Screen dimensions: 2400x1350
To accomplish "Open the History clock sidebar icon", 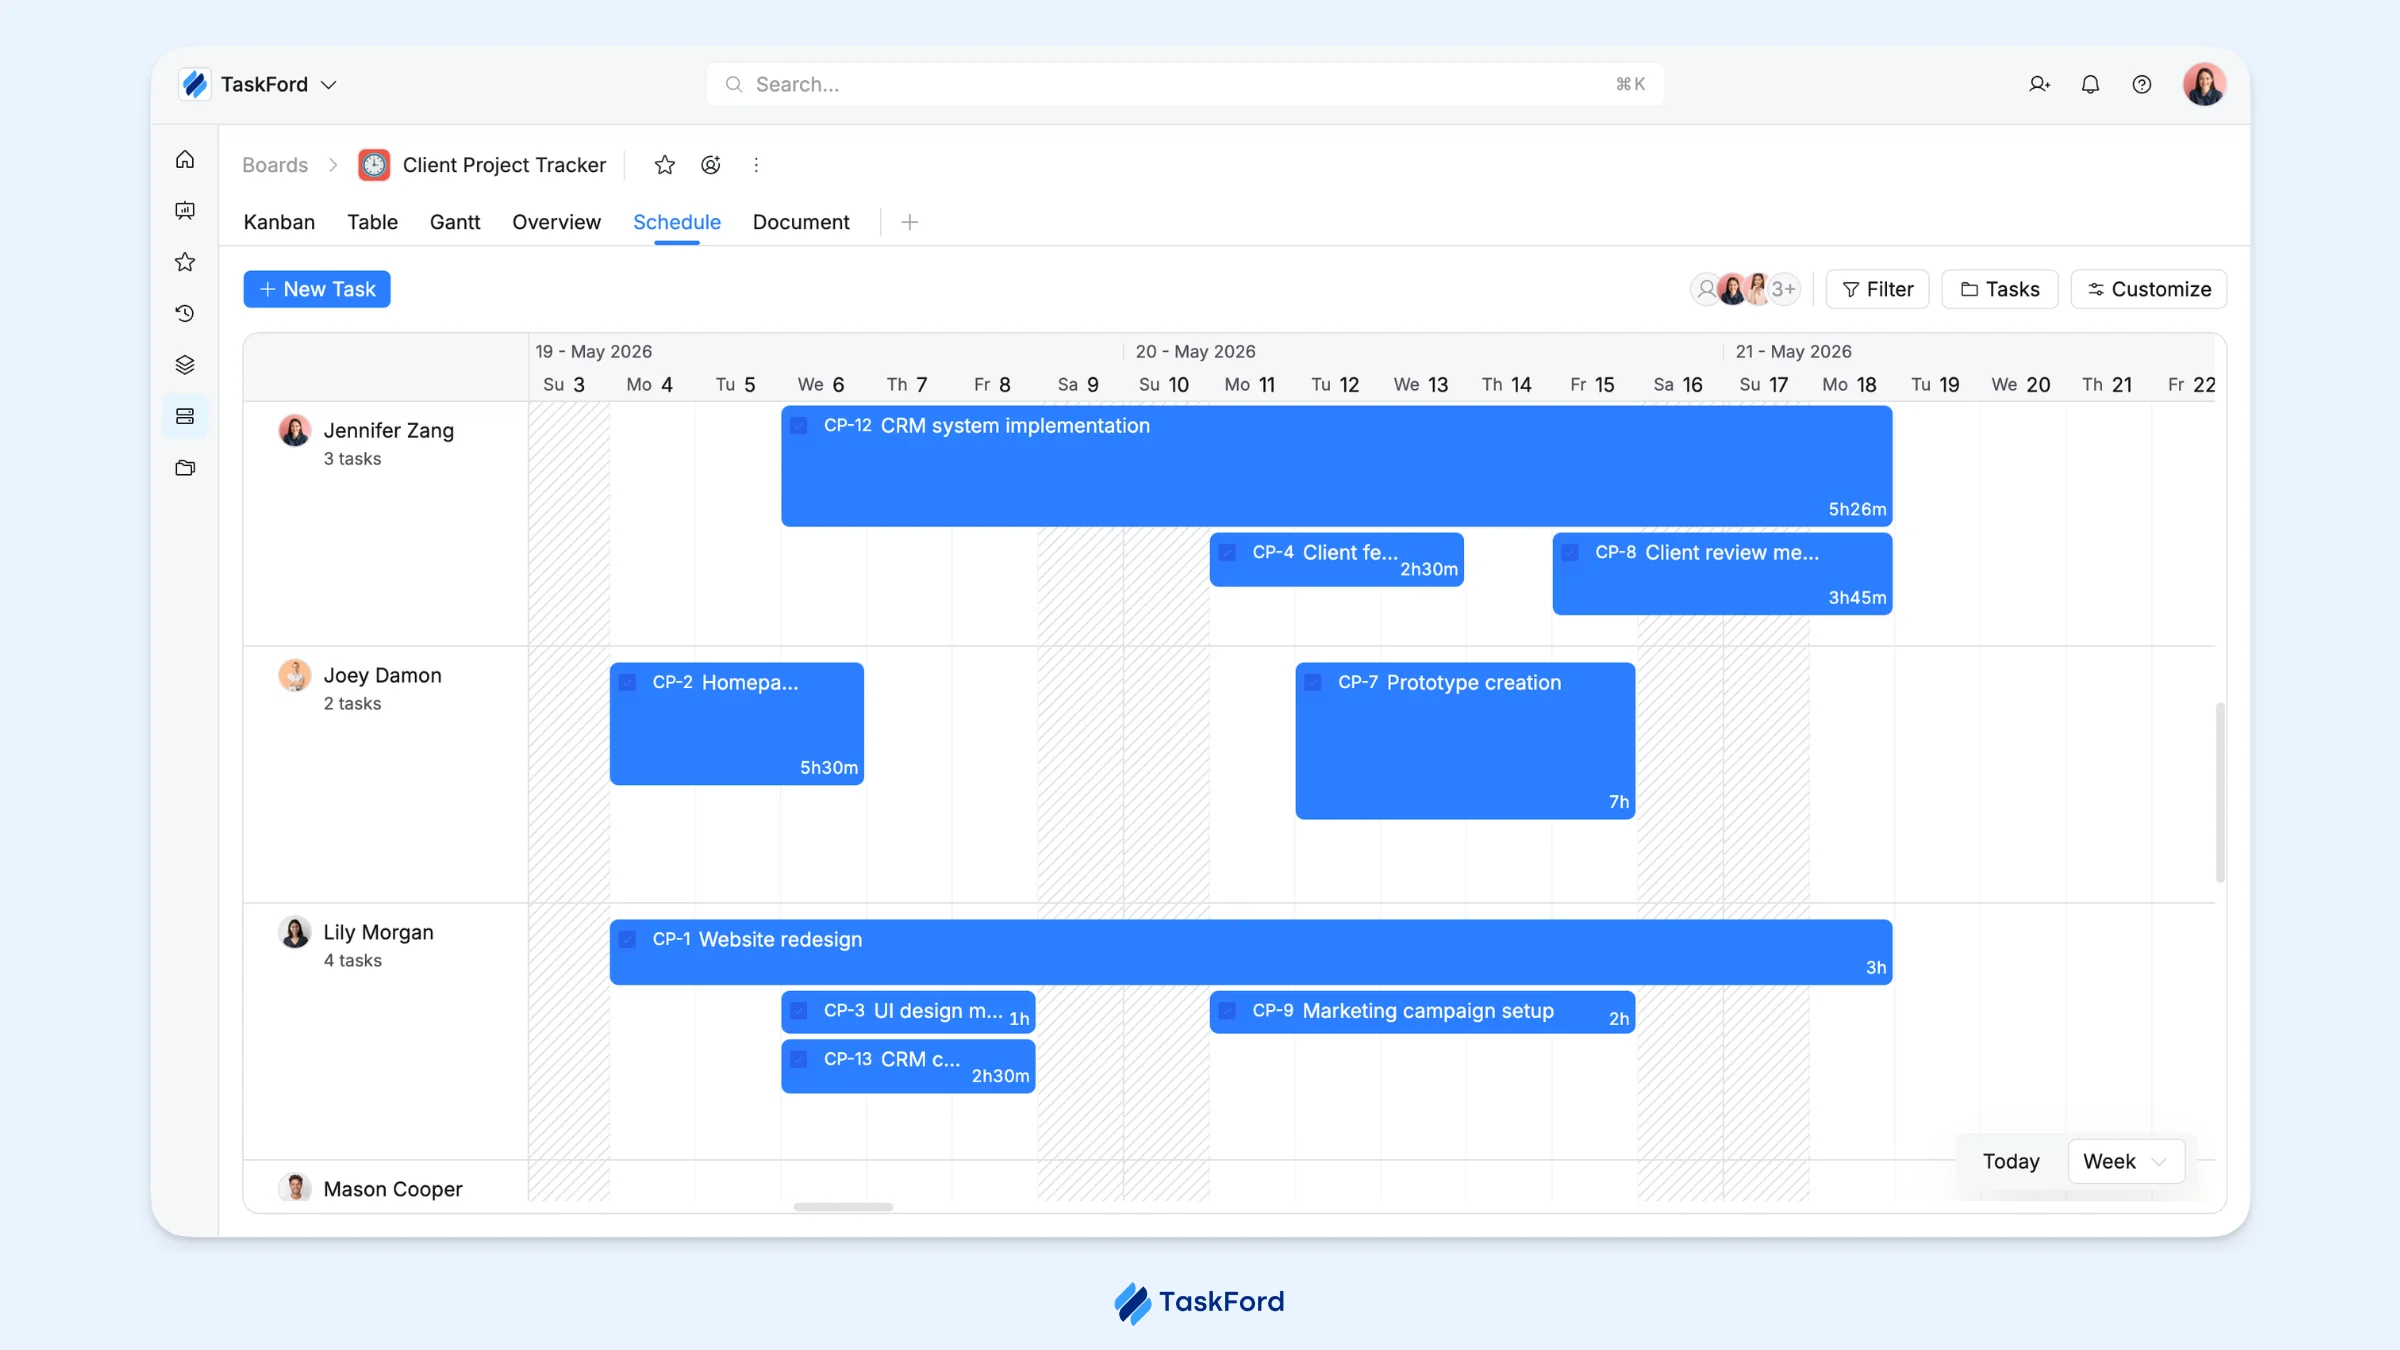I will [185, 313].
